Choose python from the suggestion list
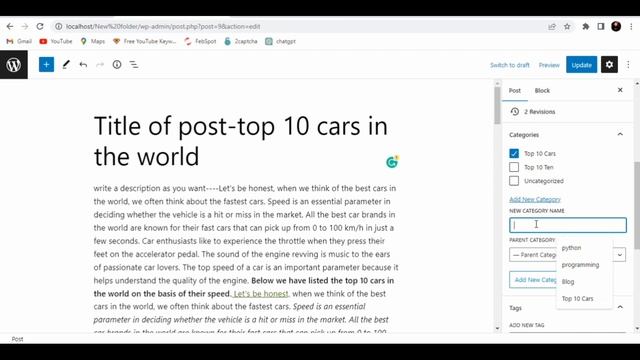The width and height of the screenshot is (640, 360). [x=571, y=248]
